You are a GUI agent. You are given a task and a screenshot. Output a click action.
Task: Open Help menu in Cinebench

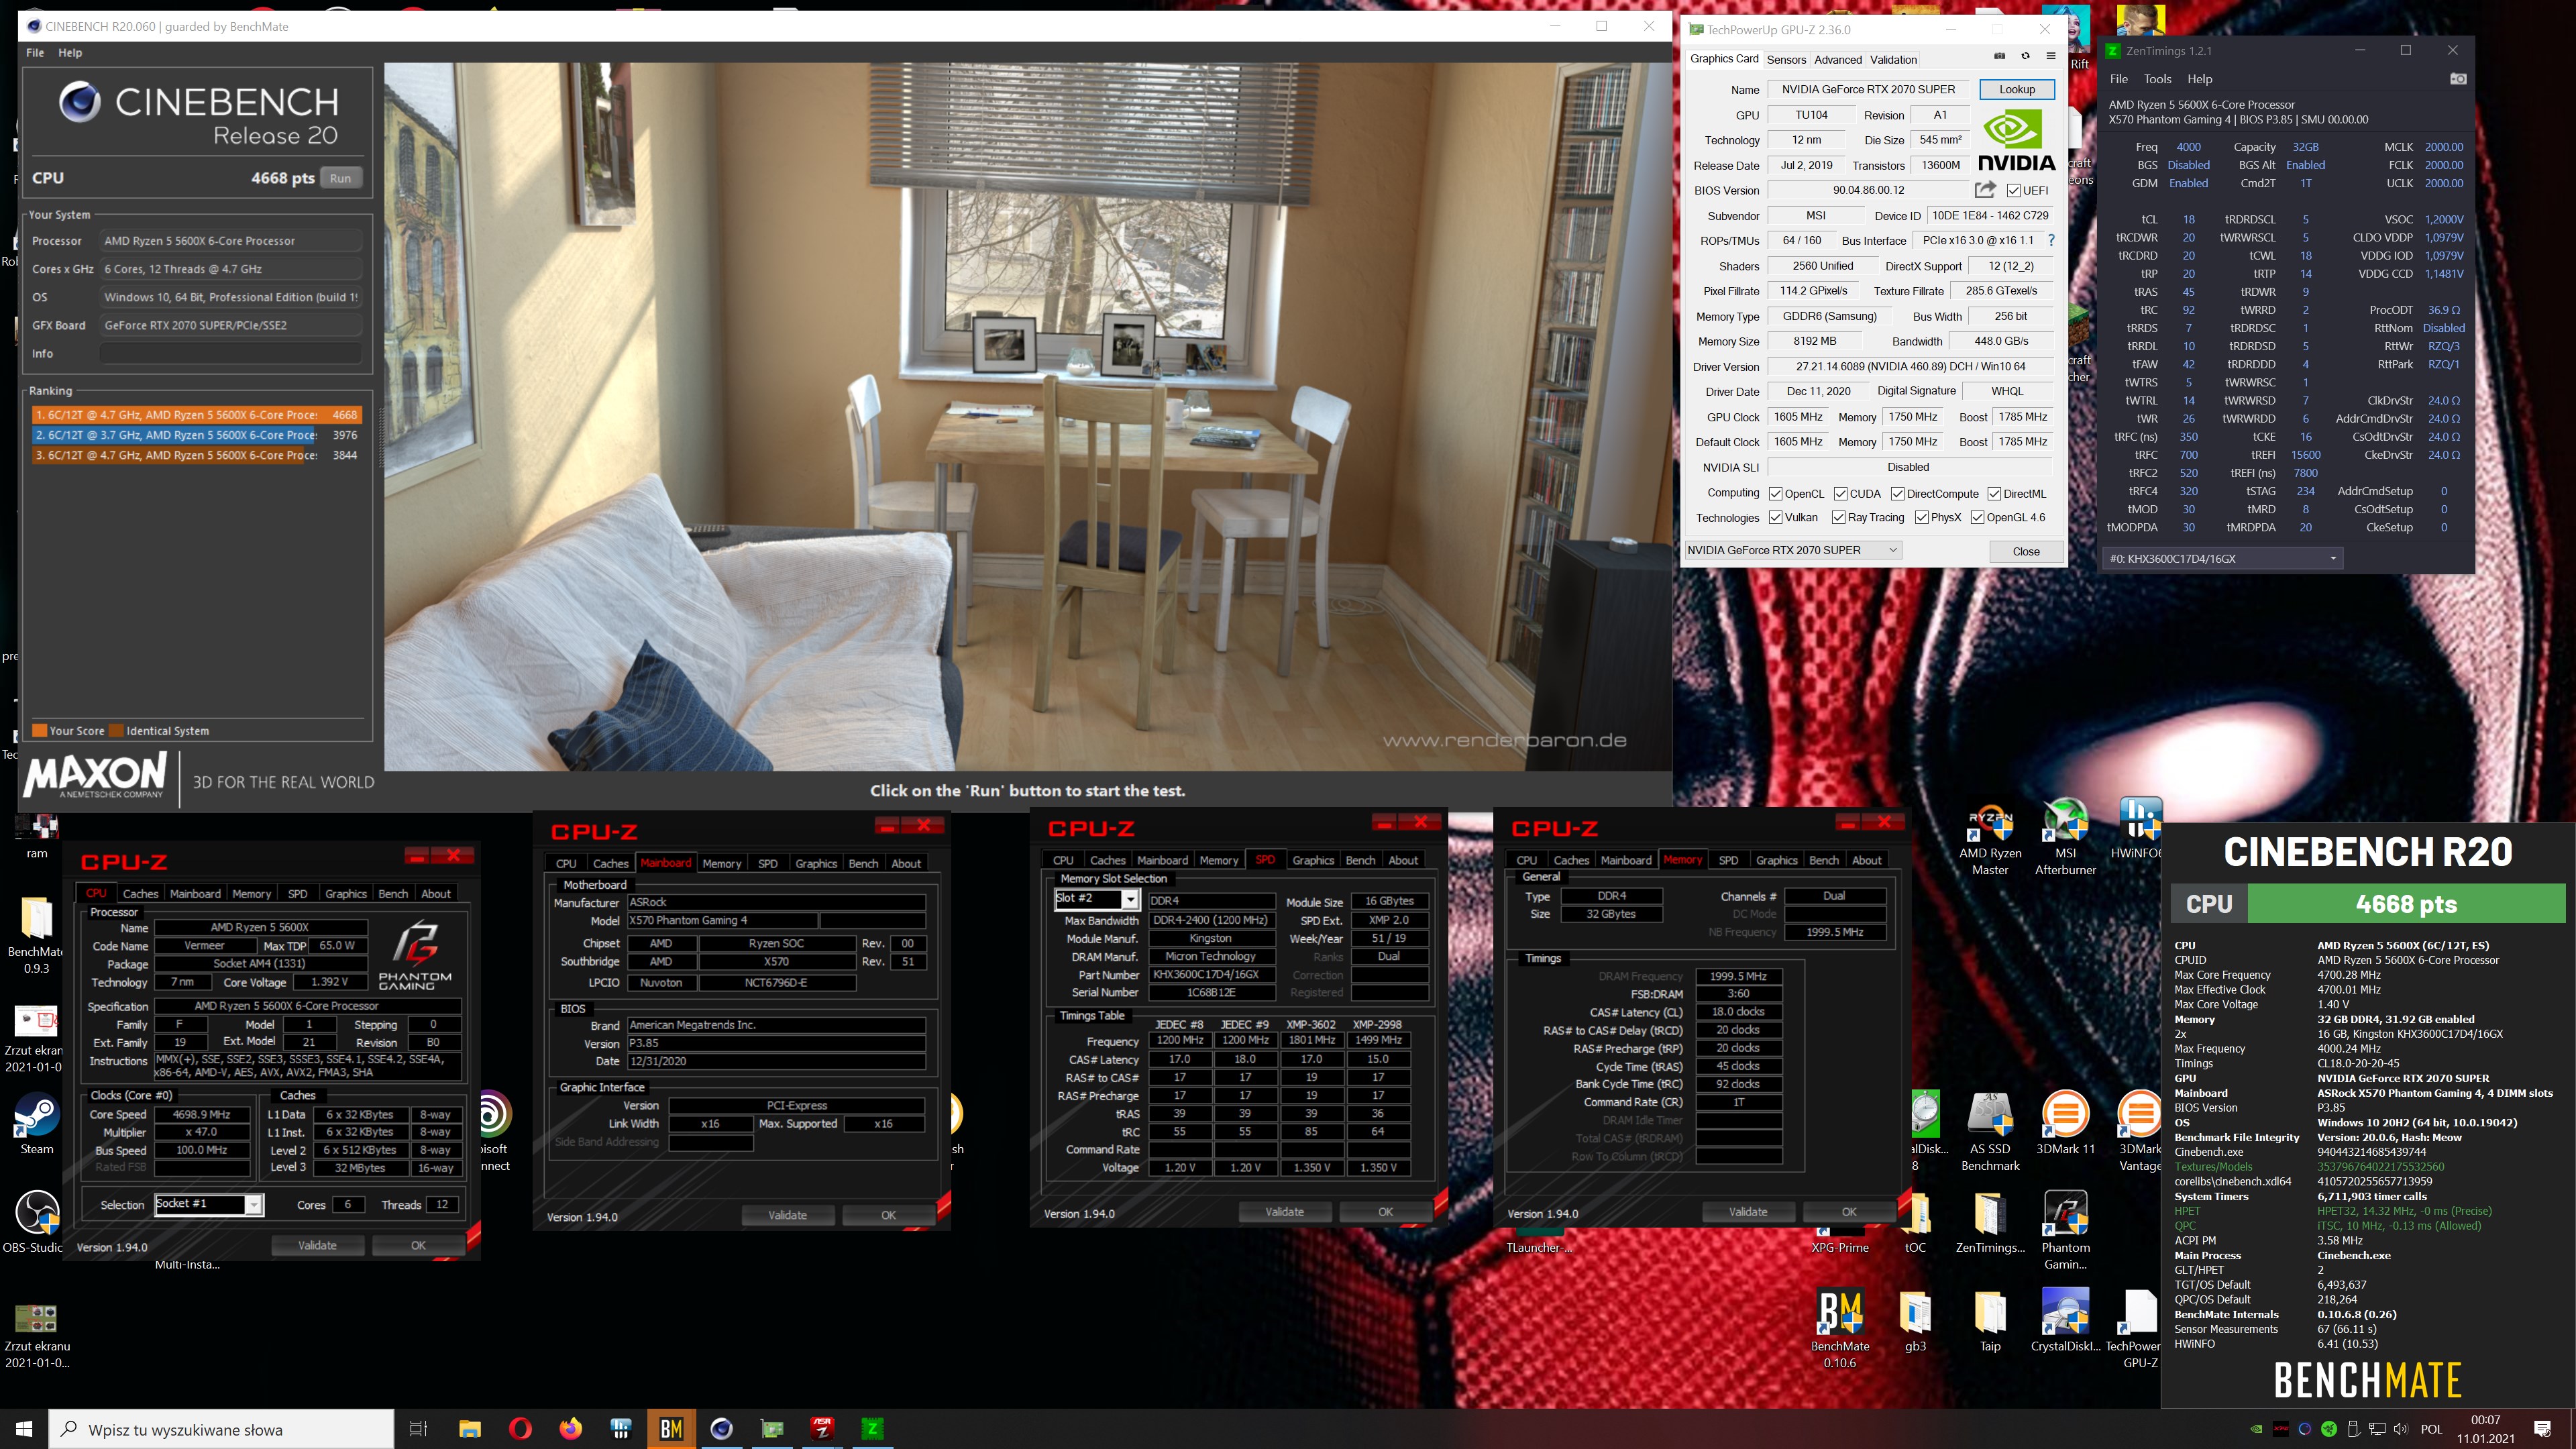(x=70, y=53)
